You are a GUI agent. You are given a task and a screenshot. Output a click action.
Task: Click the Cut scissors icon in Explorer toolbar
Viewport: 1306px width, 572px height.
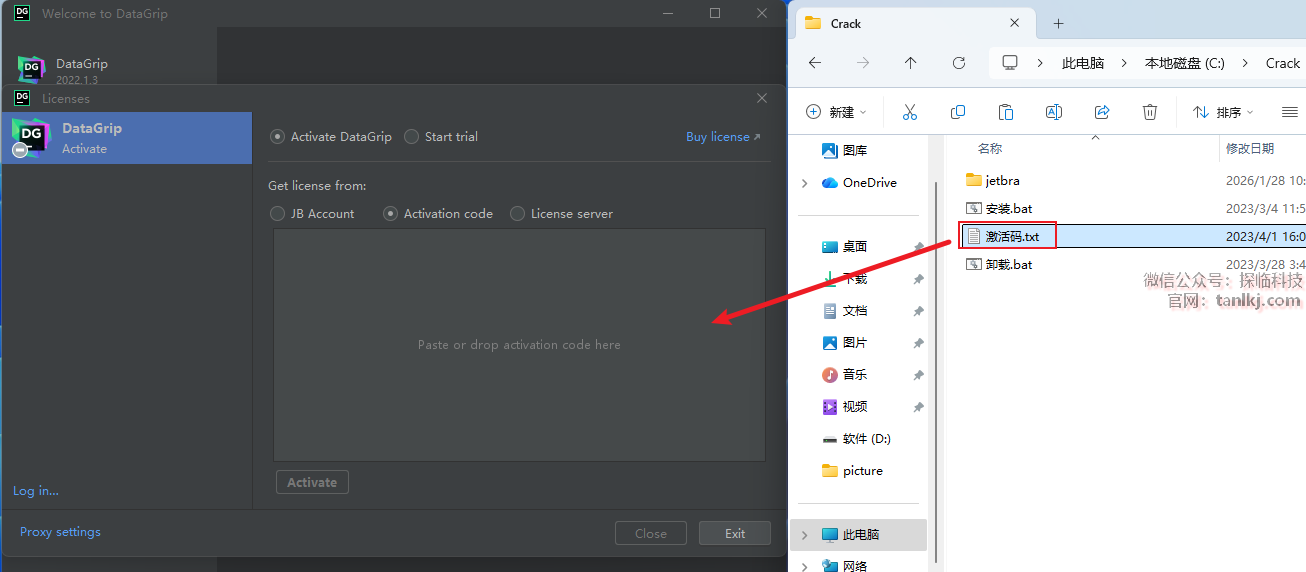tap(909, 112)
